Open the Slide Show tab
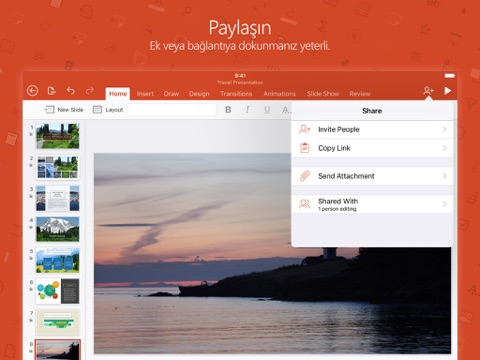 pos(323,94)
